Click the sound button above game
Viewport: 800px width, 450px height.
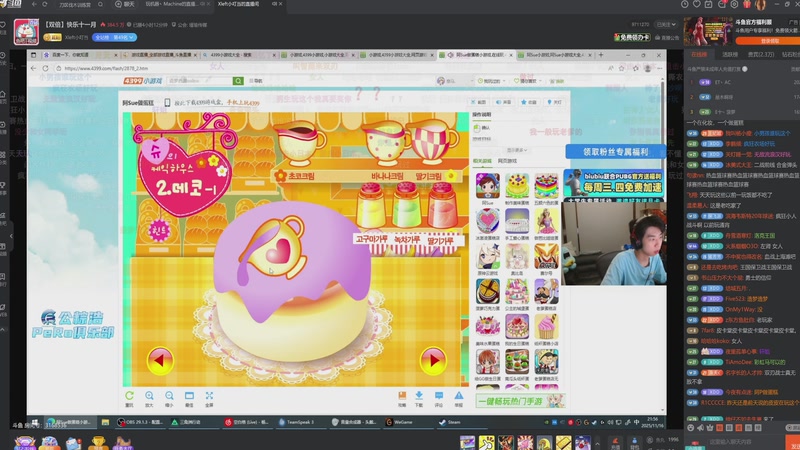(x=504, y=102)
